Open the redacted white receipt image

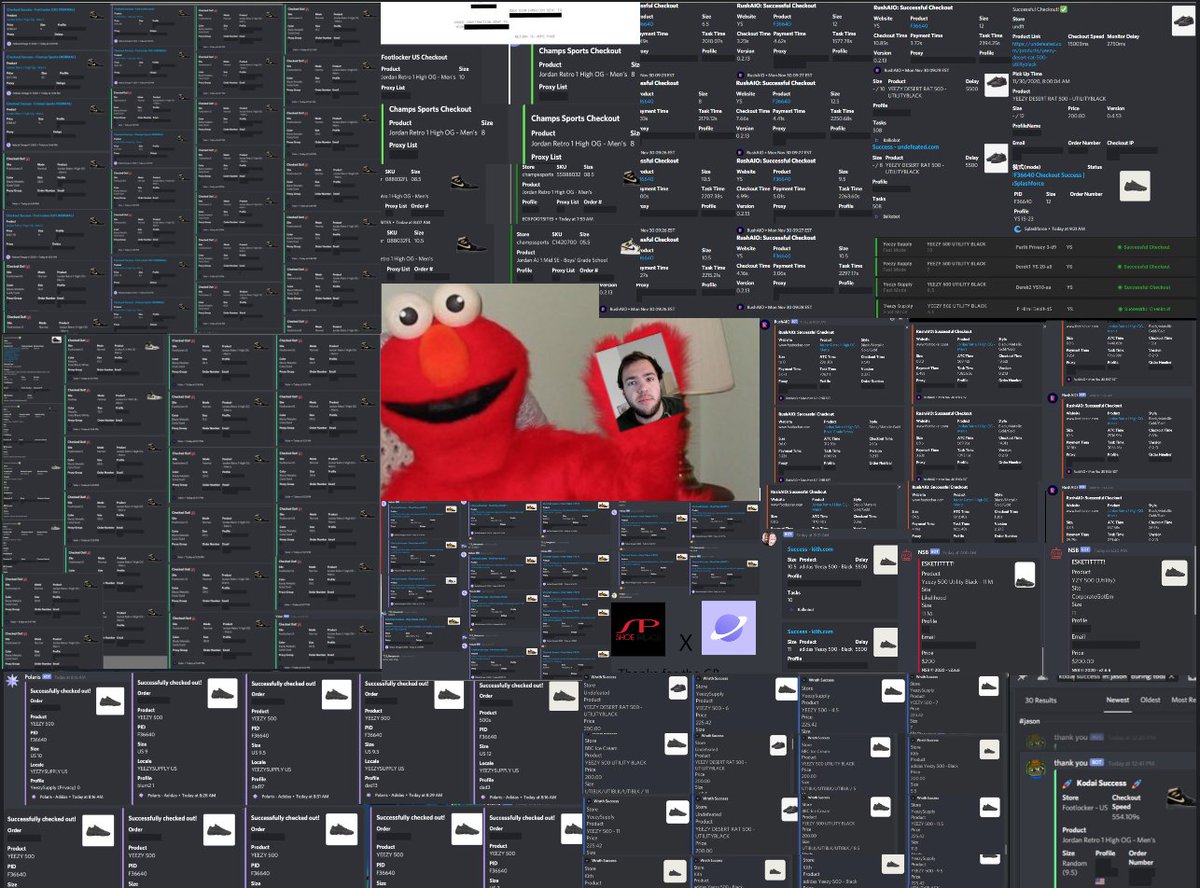[x=510, y=22]
